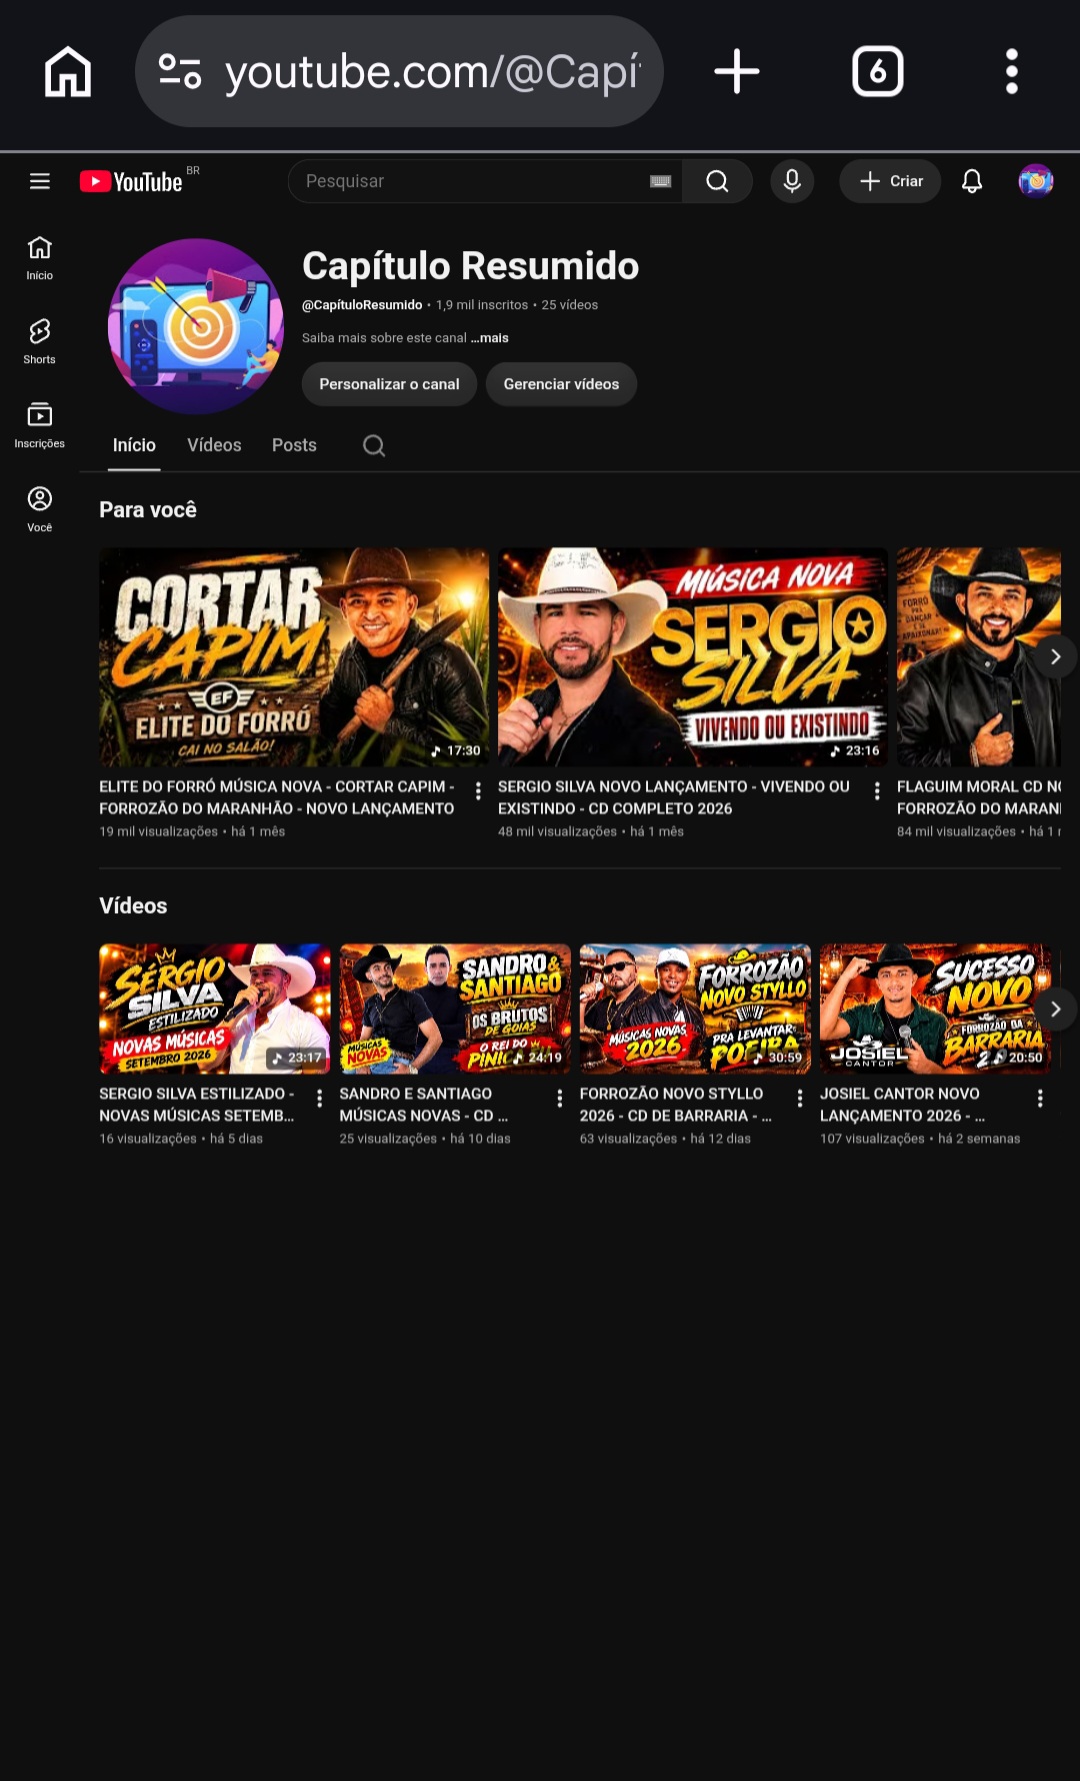Open the notifications bell
This screenshot has width=1080, height=1781.
pos(972,181)
